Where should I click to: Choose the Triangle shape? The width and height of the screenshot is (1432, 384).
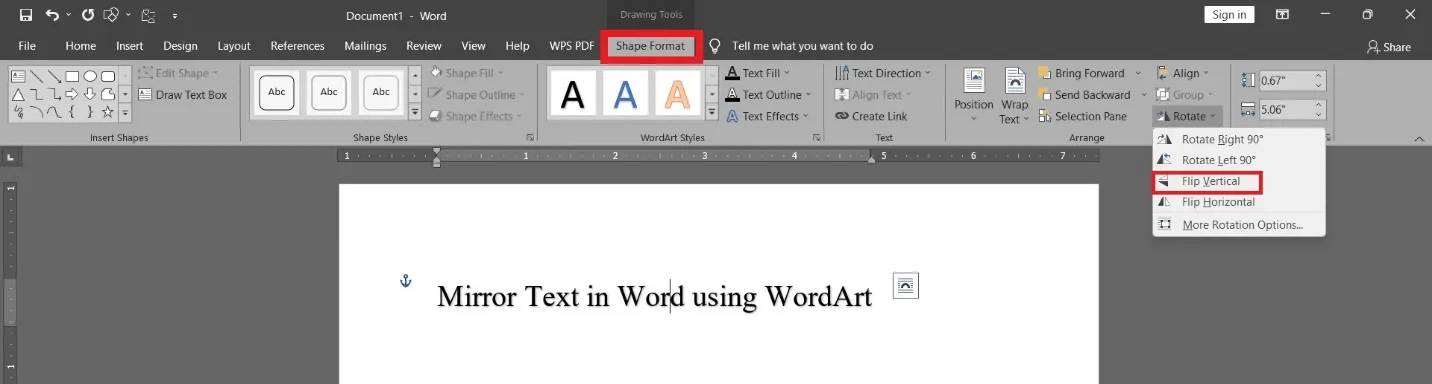pyautogui.click(x=18, y=94)
